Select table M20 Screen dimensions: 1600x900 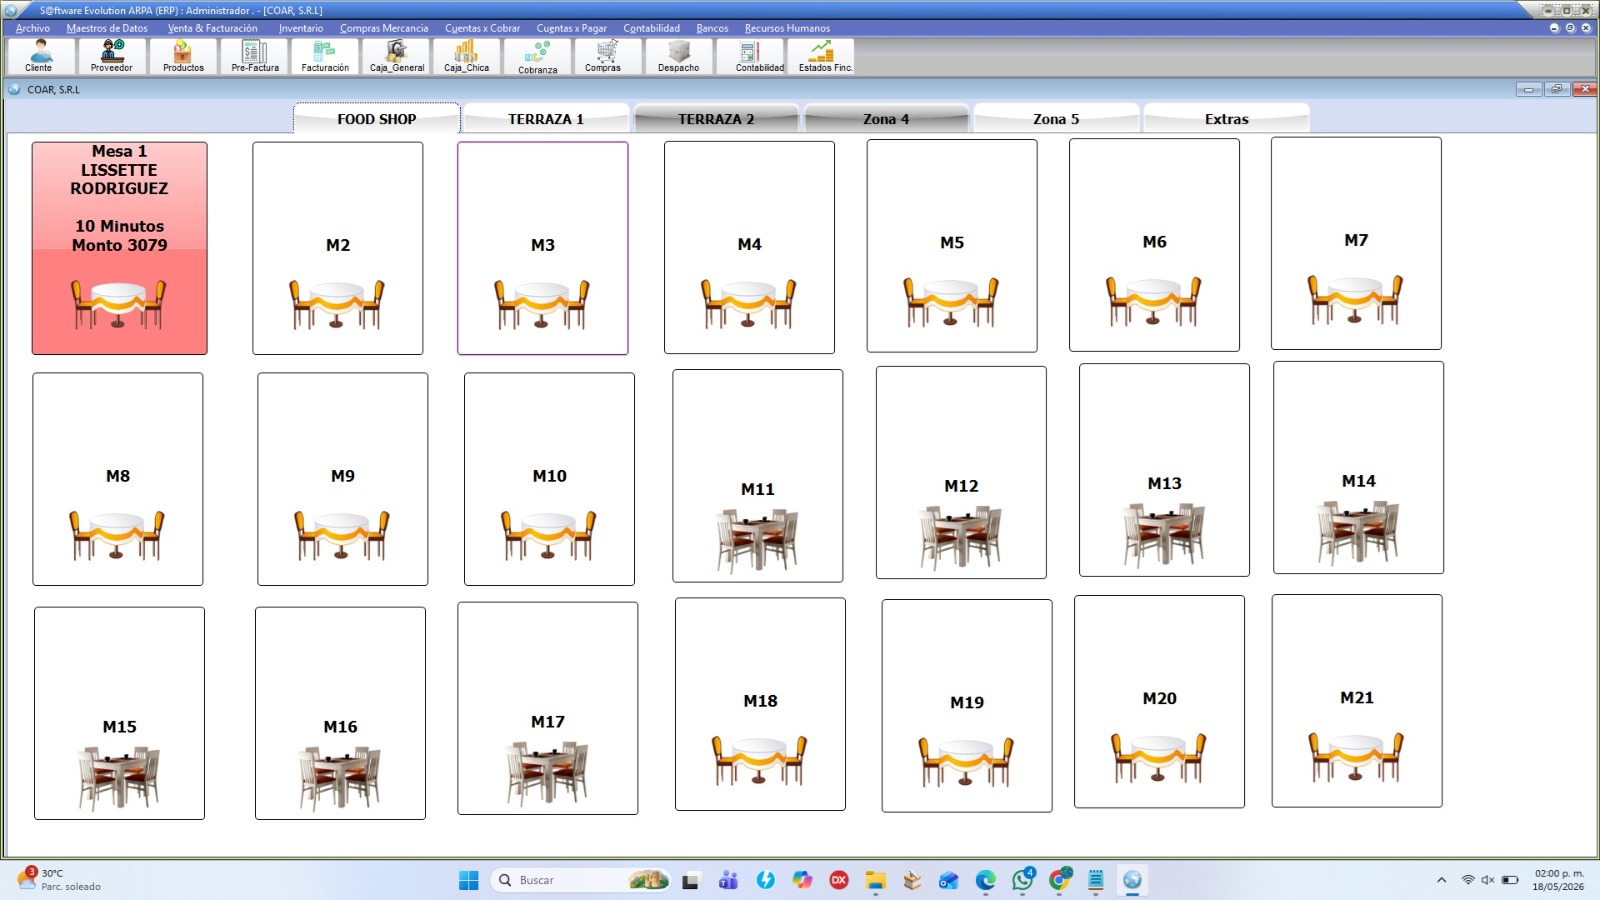click(x=1159, y=701)
